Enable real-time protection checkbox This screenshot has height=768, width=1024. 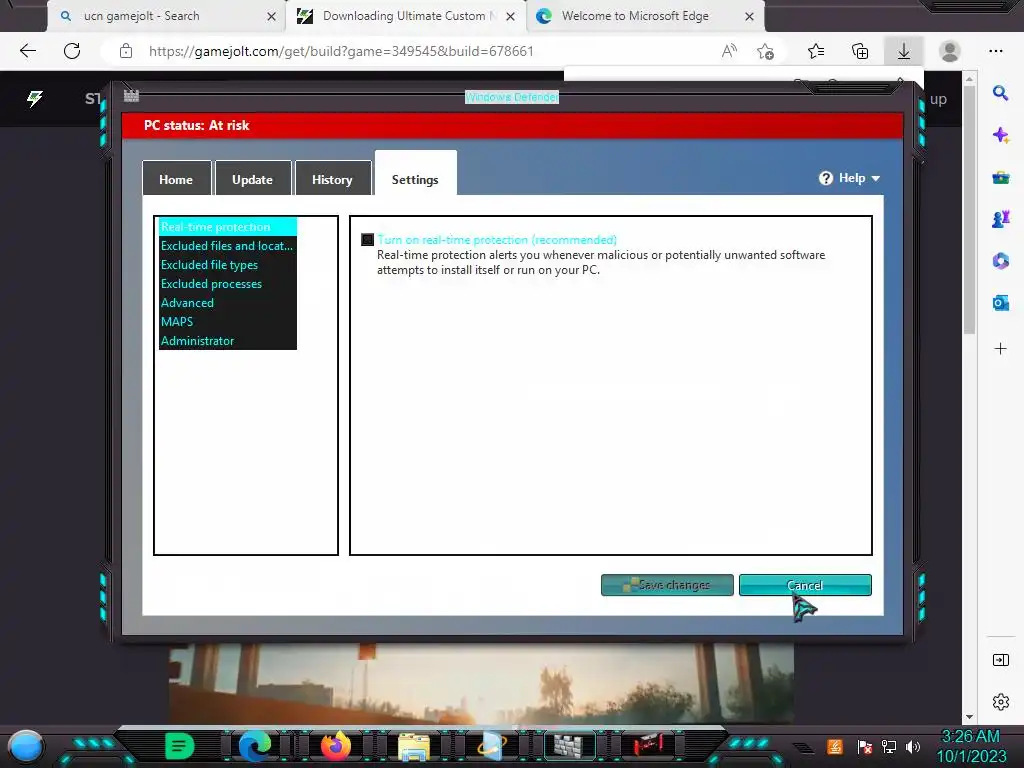(368, 240)
